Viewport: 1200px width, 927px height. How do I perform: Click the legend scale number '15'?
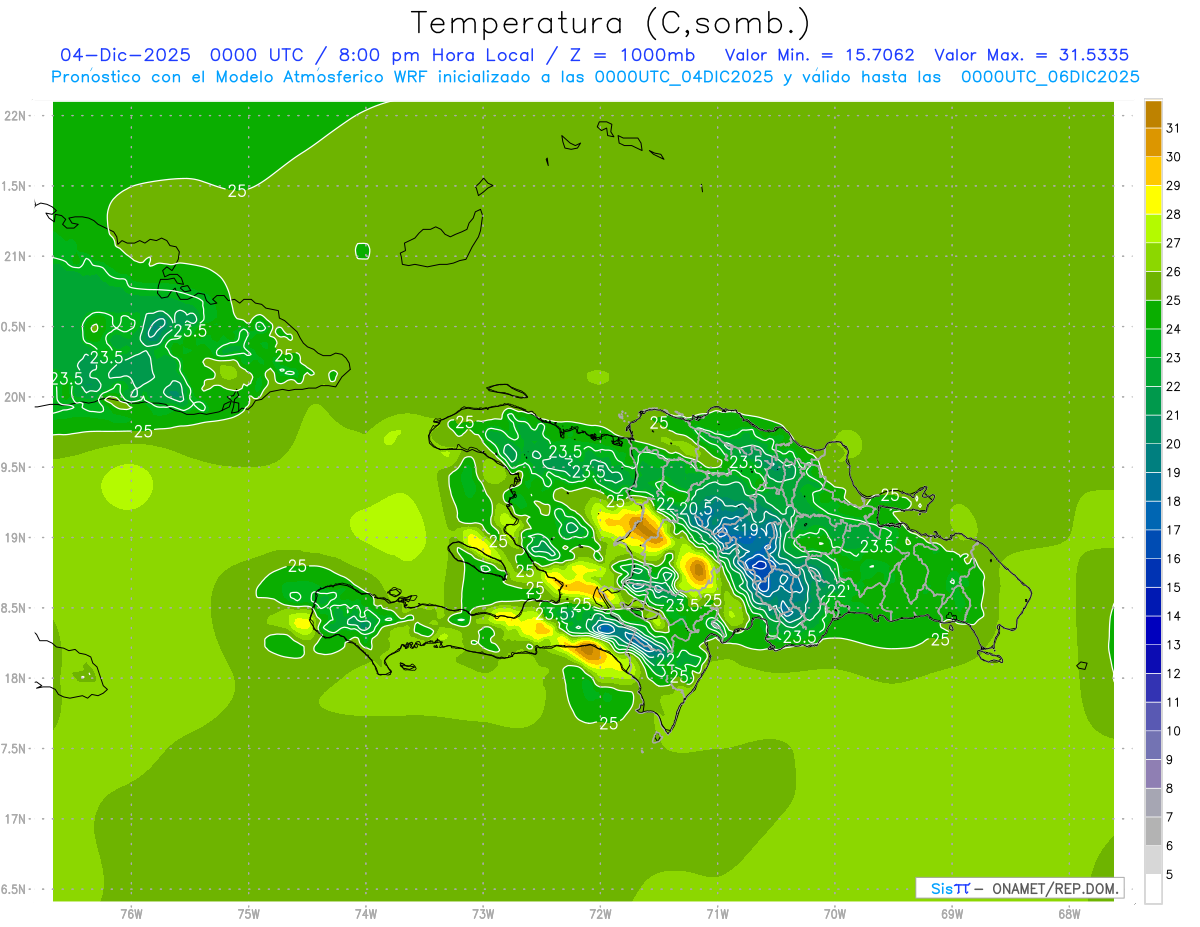[x=1174, y=588]
